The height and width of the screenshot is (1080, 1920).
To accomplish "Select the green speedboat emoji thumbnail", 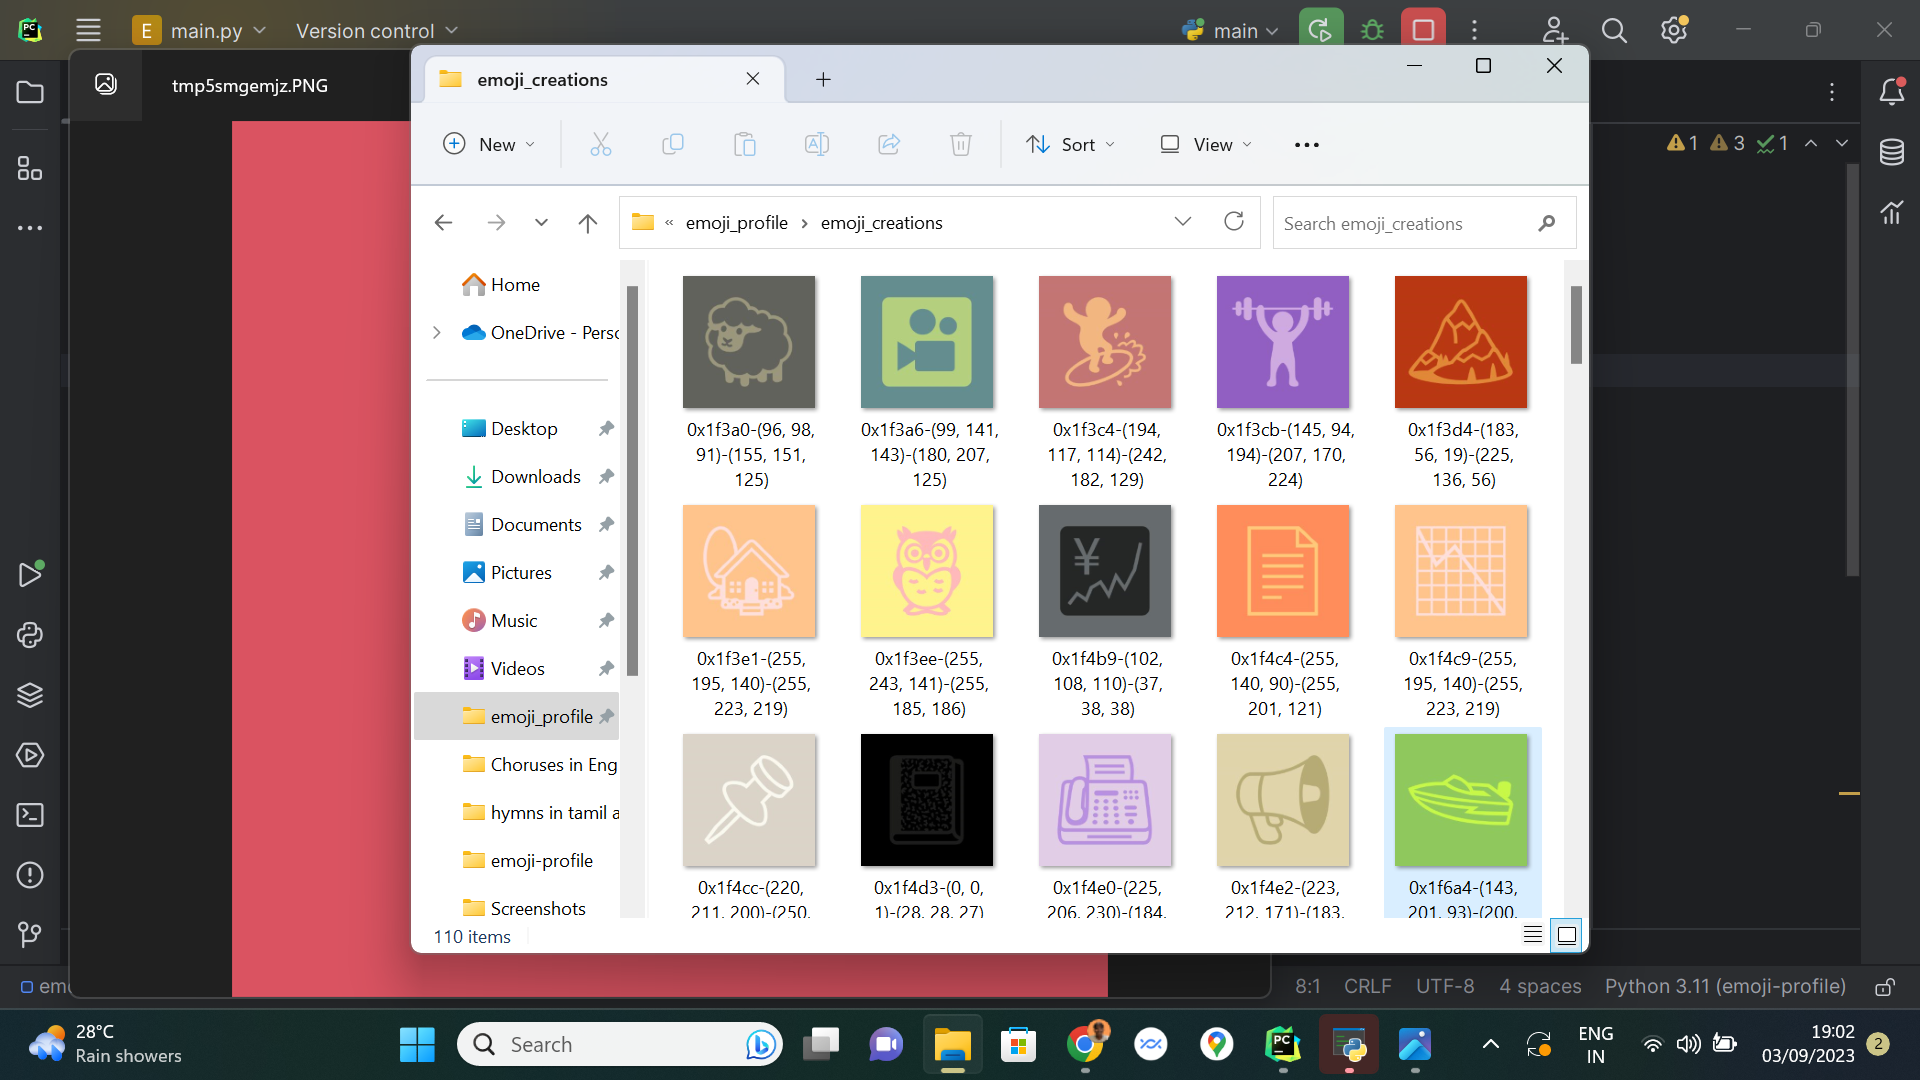I will (x=1461, y=800).
